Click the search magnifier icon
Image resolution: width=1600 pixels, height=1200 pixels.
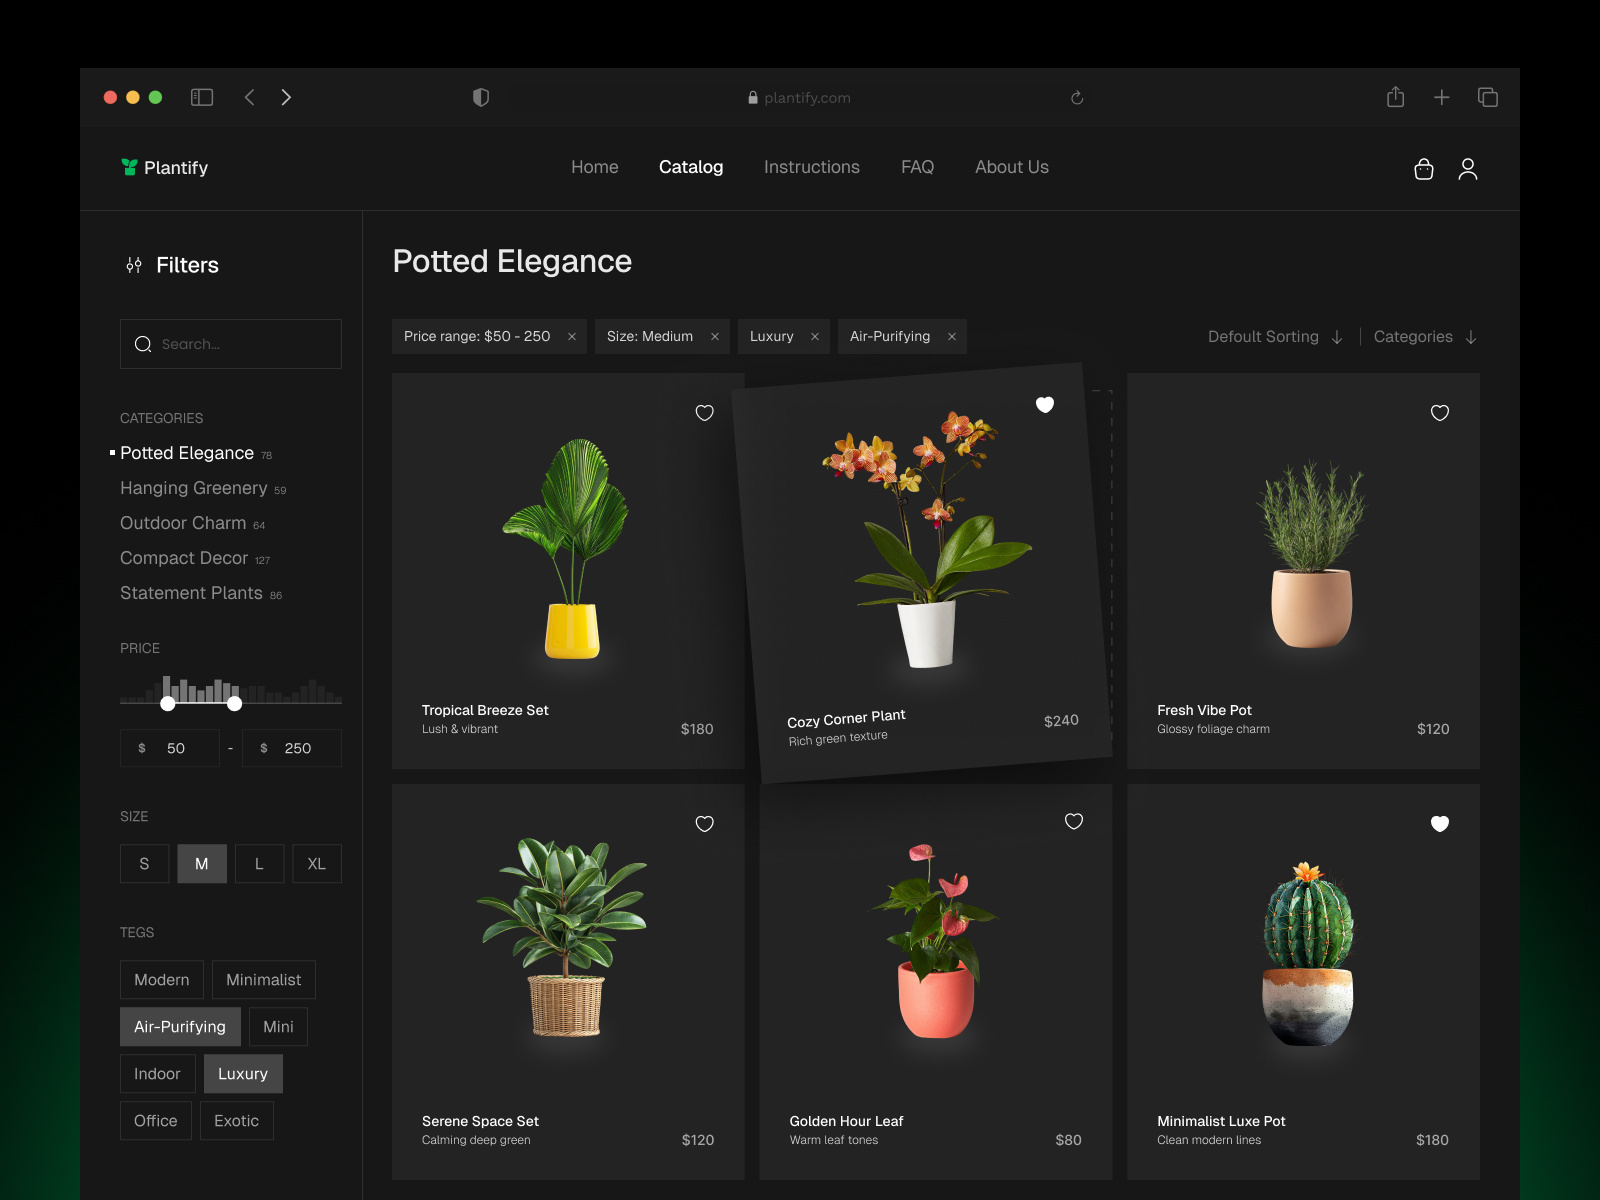pyautogui.click(x=144, y=344)
